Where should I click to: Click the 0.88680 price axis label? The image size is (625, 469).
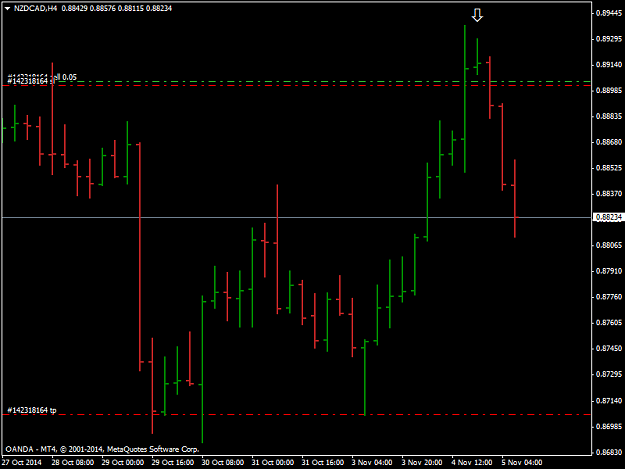tap(609, 142)
